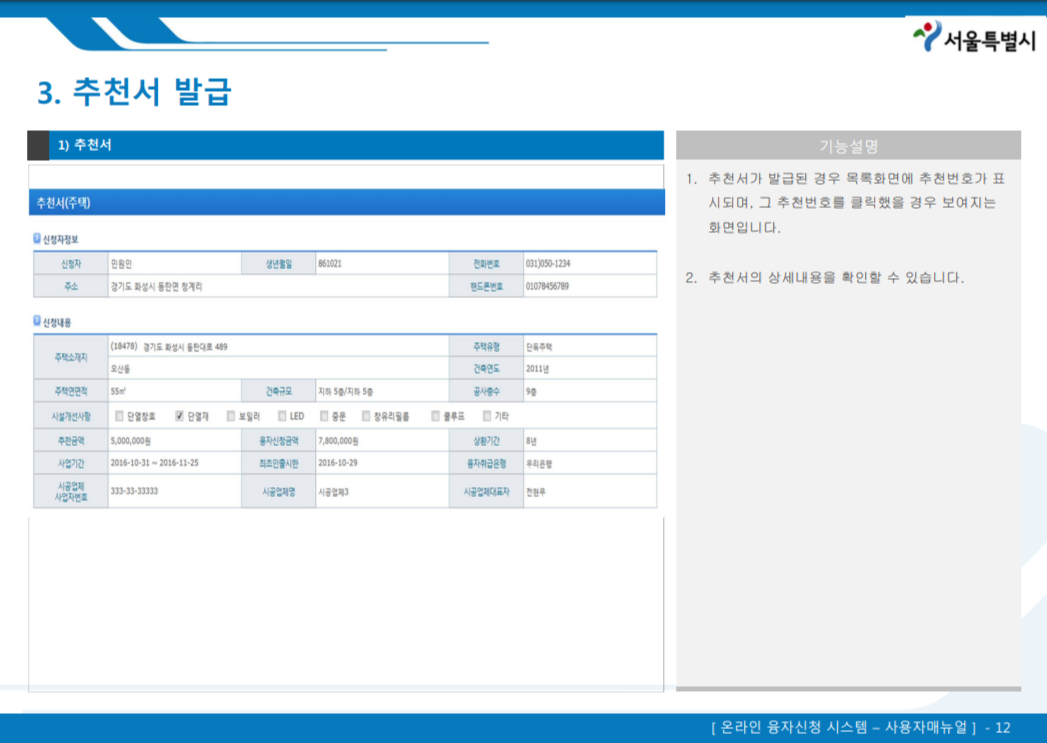This screenshot has width=1047, height=743.
Task: Uncheck the 단열재 checkbox
Action: [x=179, y=414]
